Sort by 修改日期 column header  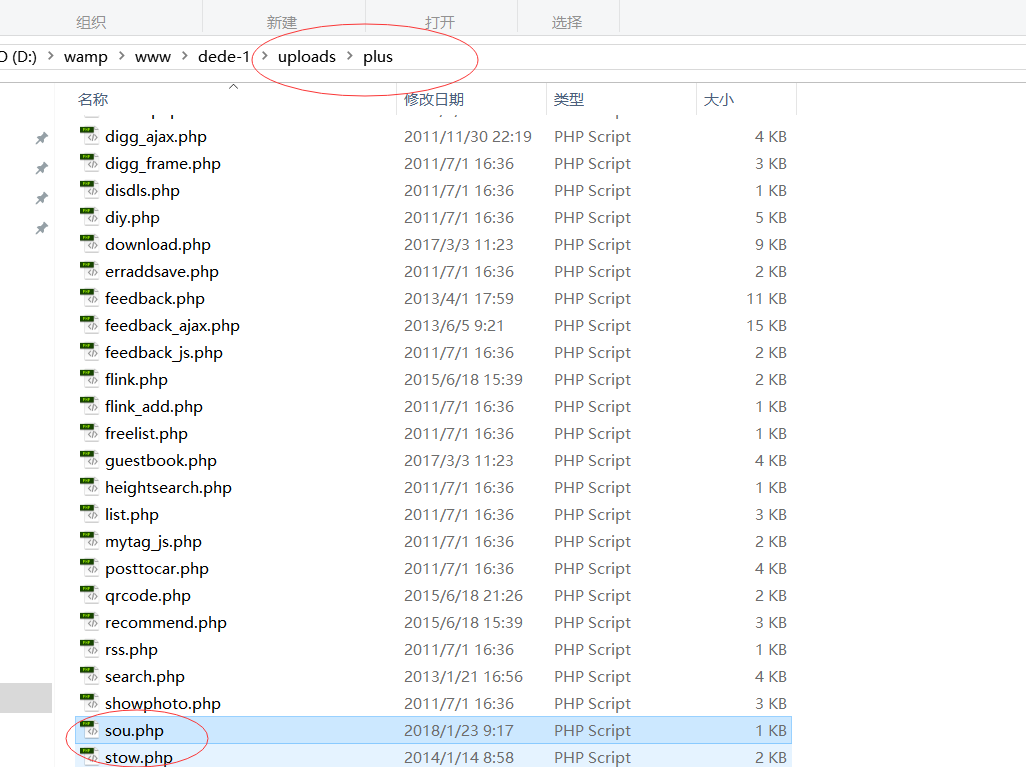(x=433, y=100)
